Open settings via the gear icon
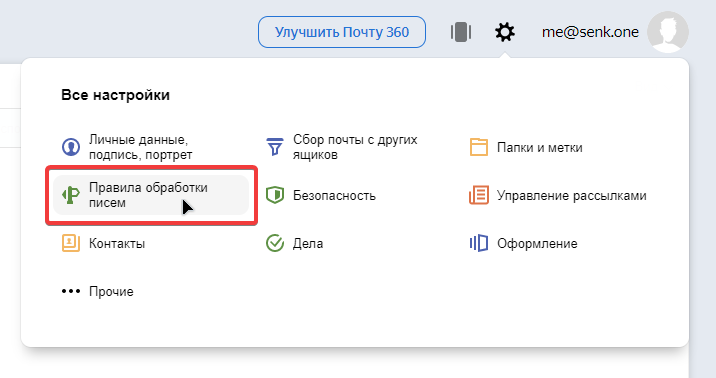716x378 pixels. pos(505,32)
